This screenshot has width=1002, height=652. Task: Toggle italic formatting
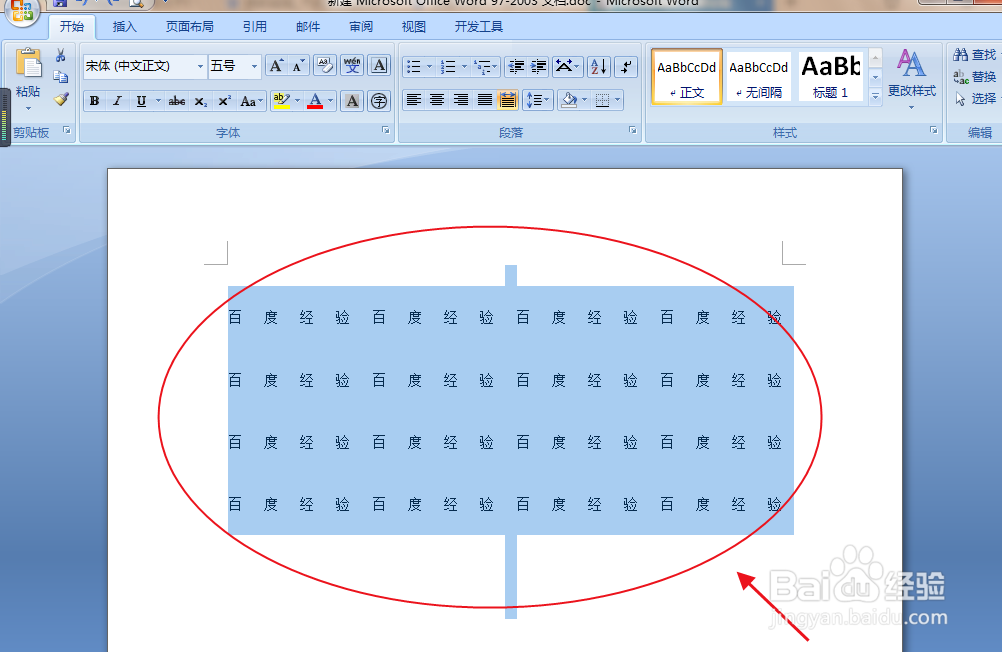pyautogui.click(x=118, y=101)
